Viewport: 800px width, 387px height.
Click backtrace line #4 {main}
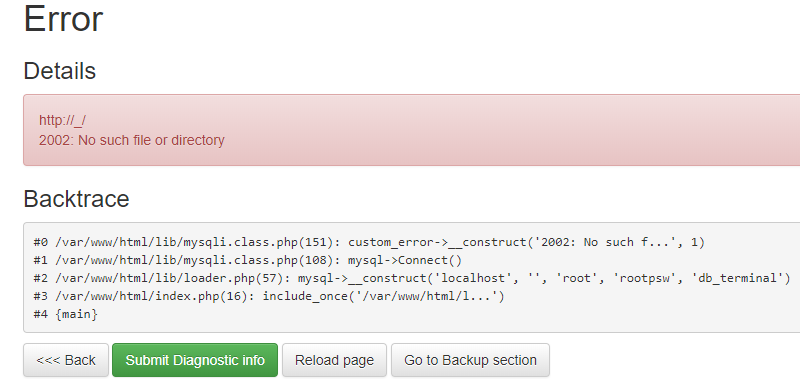66,314
